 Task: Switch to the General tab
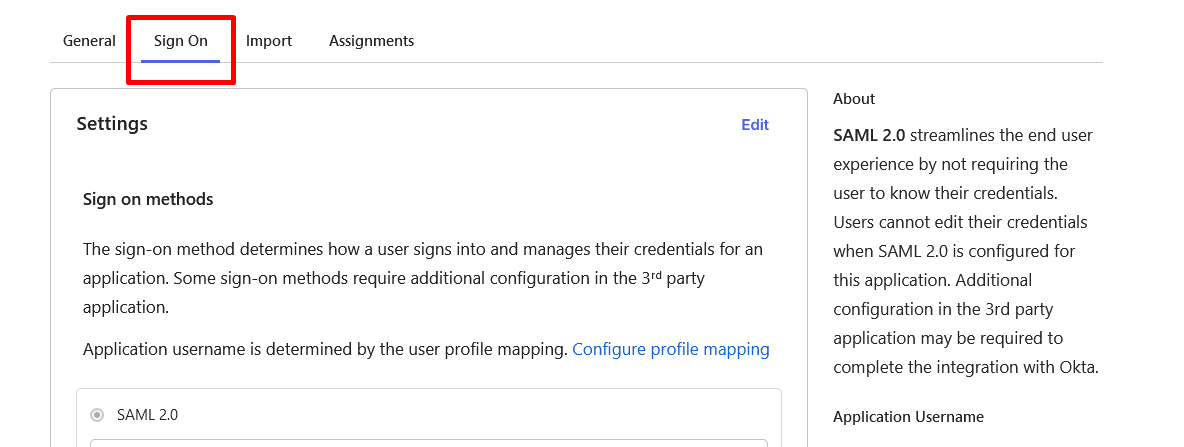[89, 41]
